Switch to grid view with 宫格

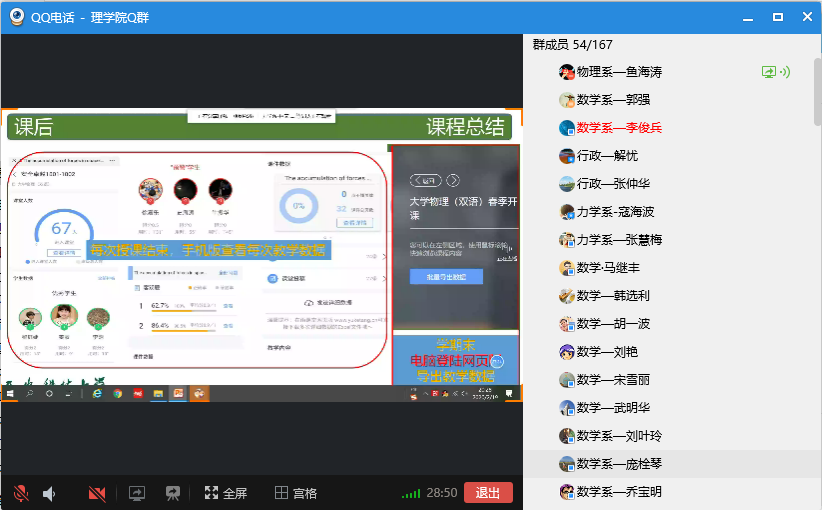(296, 493)
